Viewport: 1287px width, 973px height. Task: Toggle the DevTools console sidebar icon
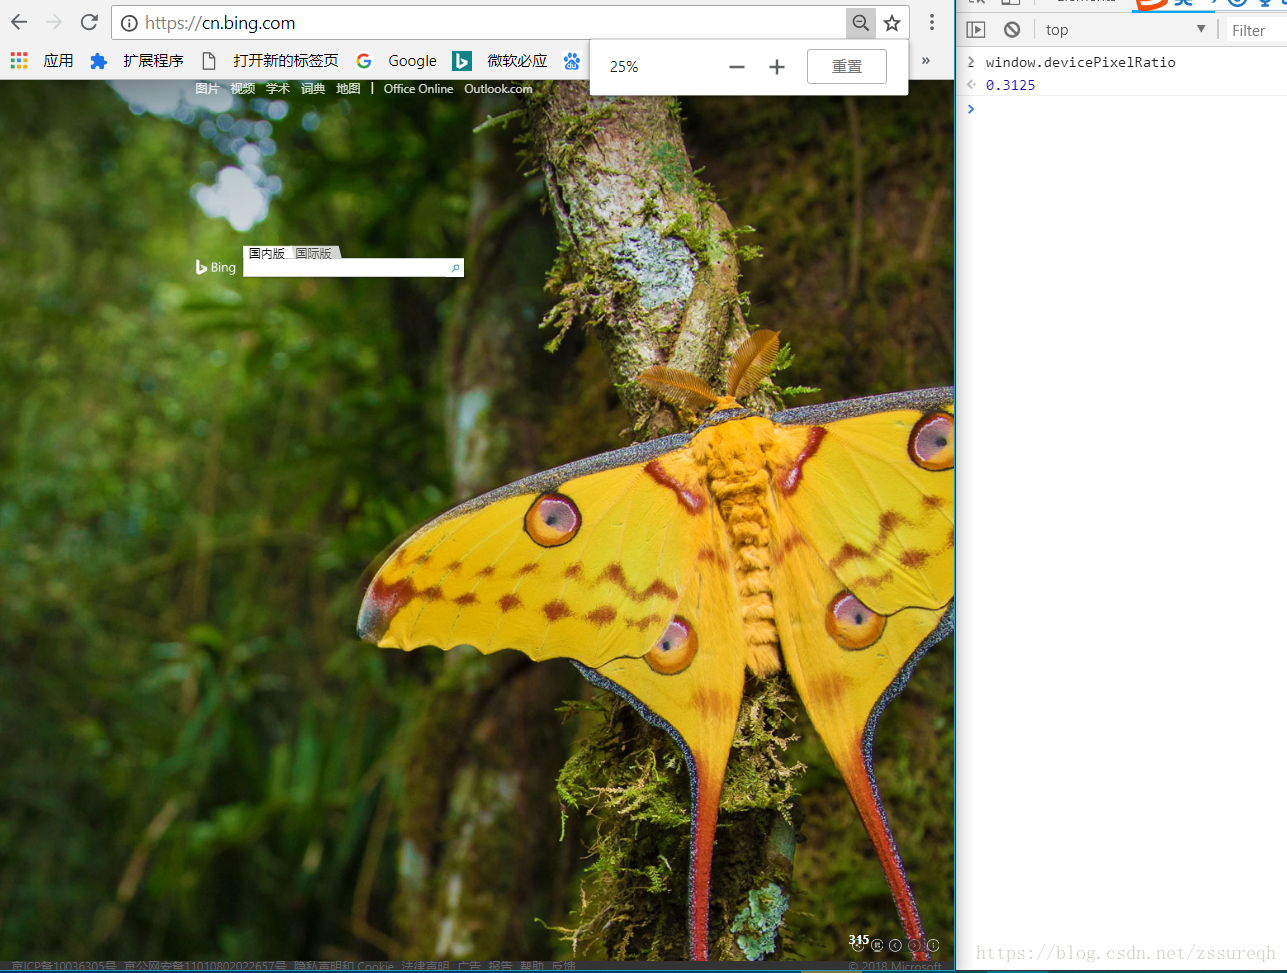click(976, 30)
